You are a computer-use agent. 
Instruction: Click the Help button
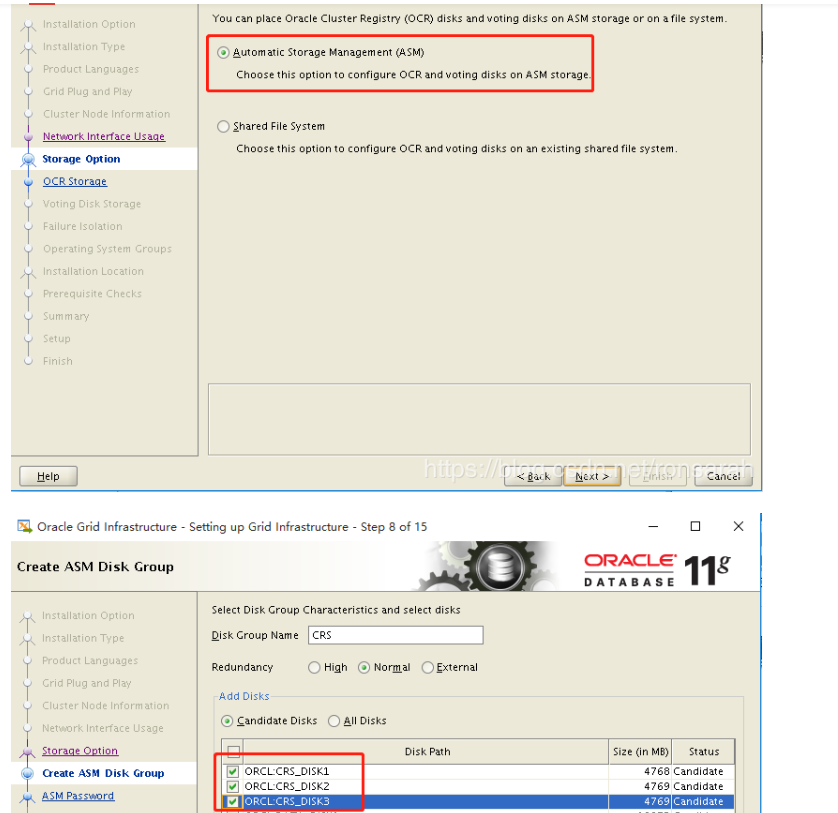48,476
